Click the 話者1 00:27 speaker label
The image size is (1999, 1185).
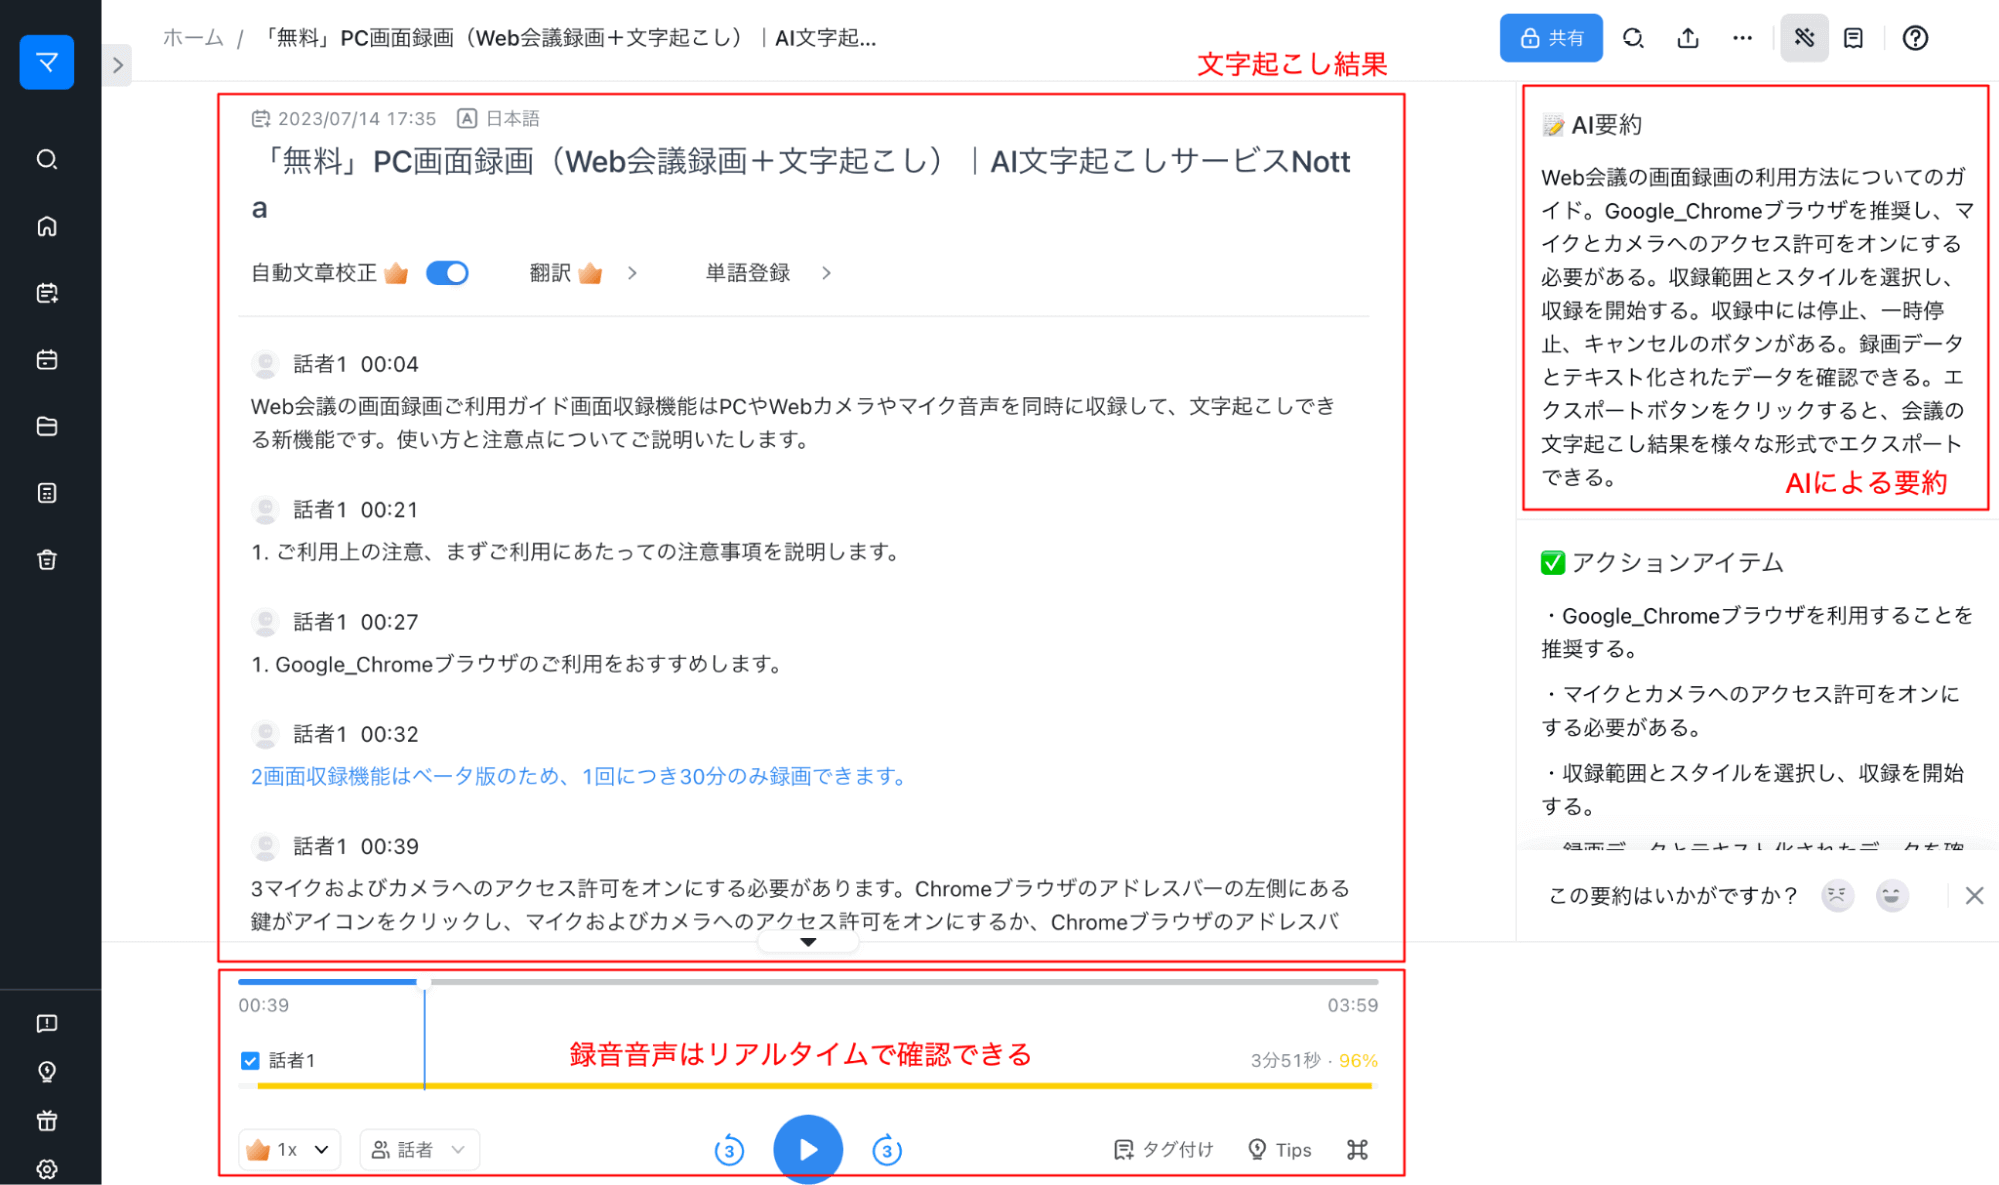click(x=355, y=622)
